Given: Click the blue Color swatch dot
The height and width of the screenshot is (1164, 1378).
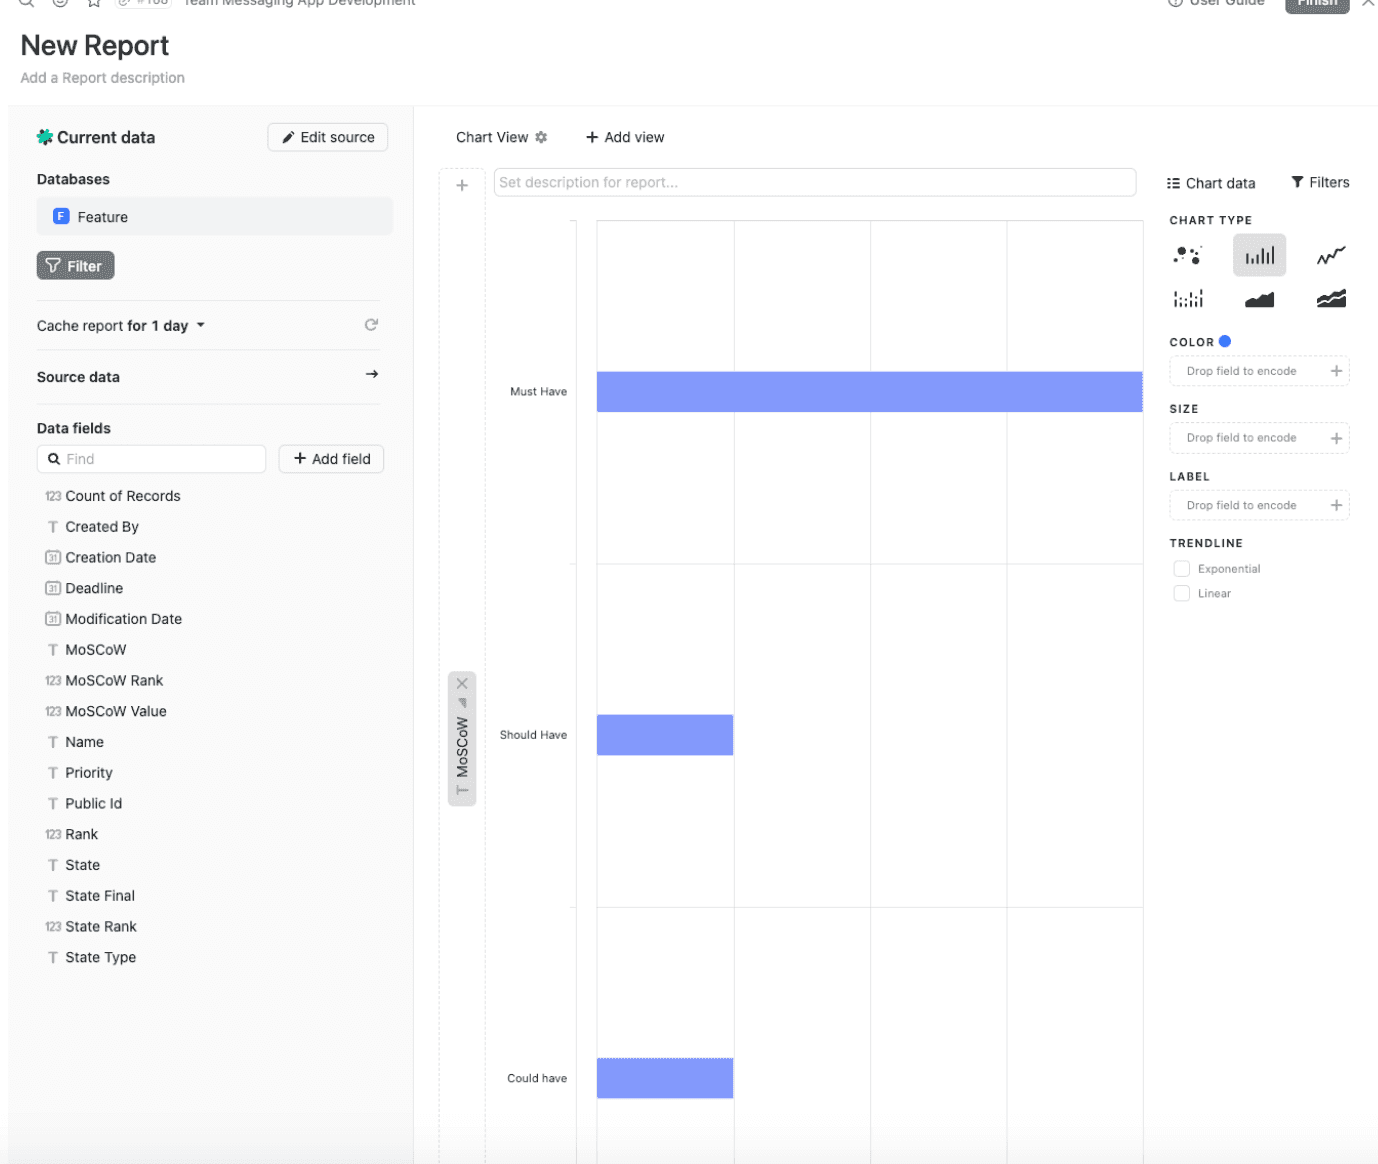Looking at the screenshot, I should click(1226, 341).
